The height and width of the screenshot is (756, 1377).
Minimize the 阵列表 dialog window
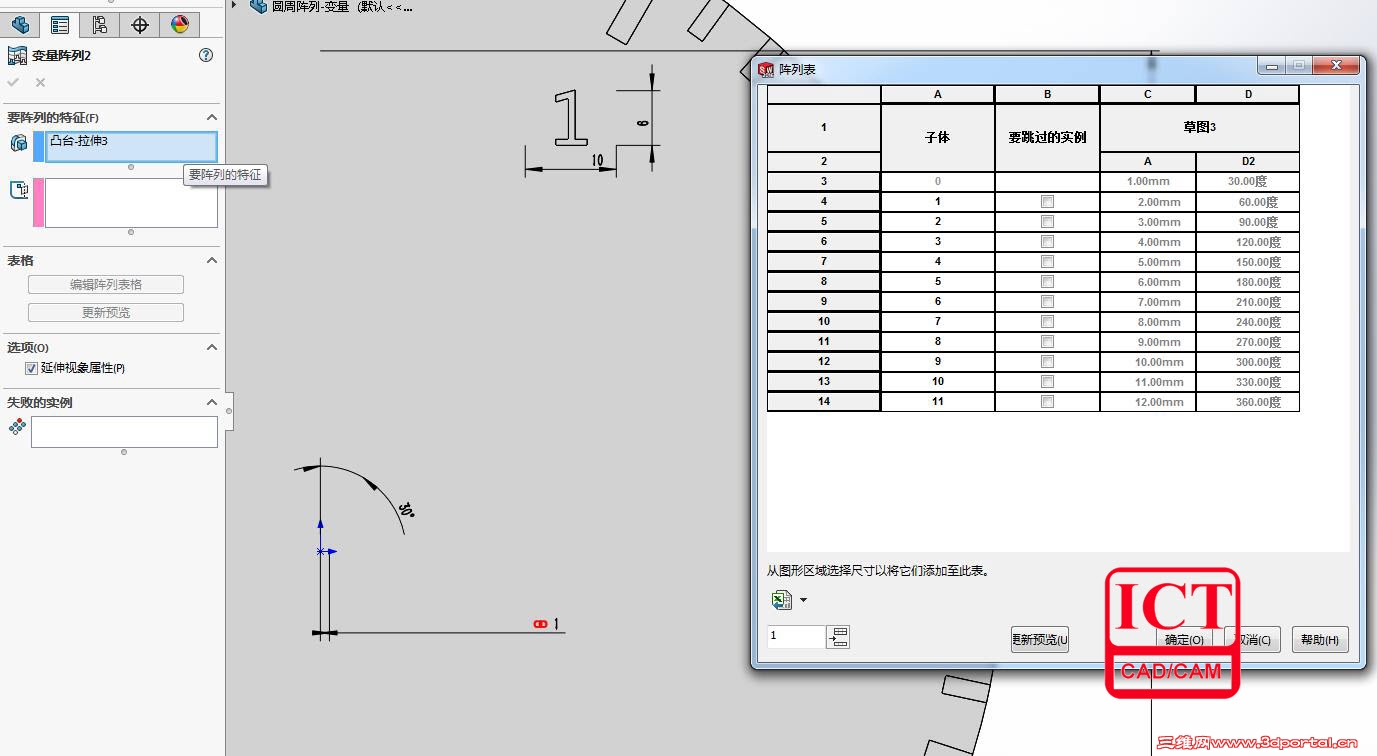[x=1272, y=66]
